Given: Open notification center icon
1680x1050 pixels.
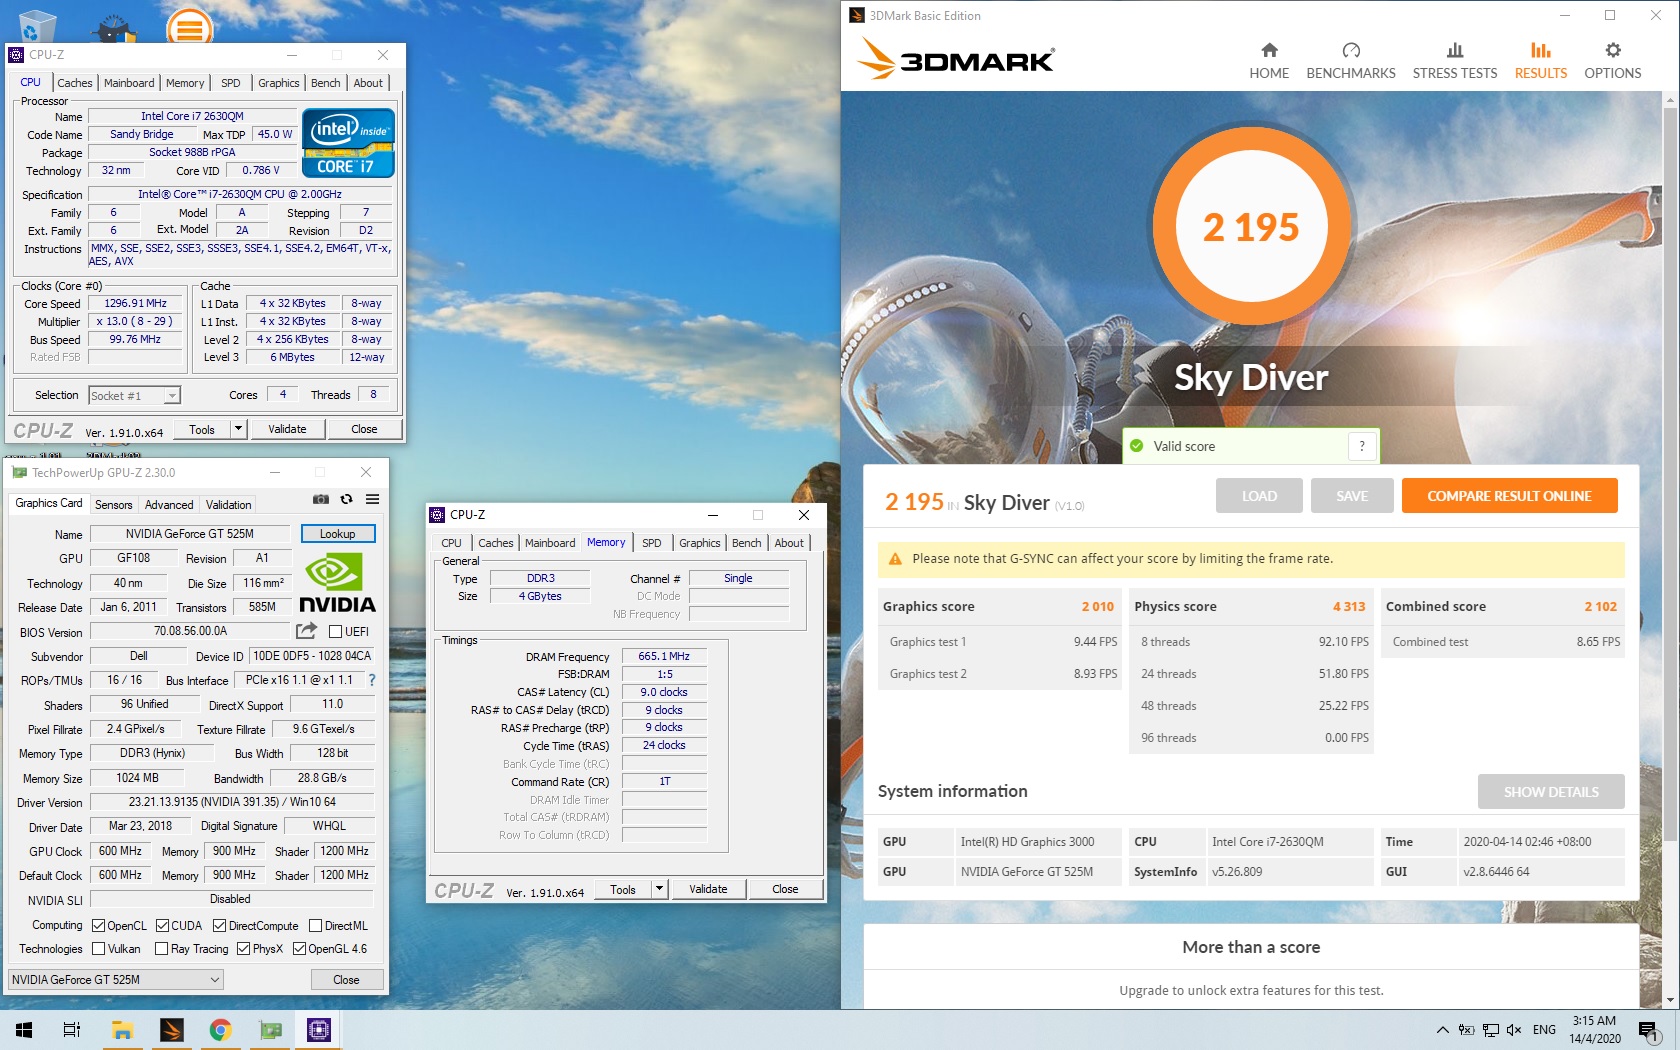Looking at the screenshot, I should (1649, 1031).
